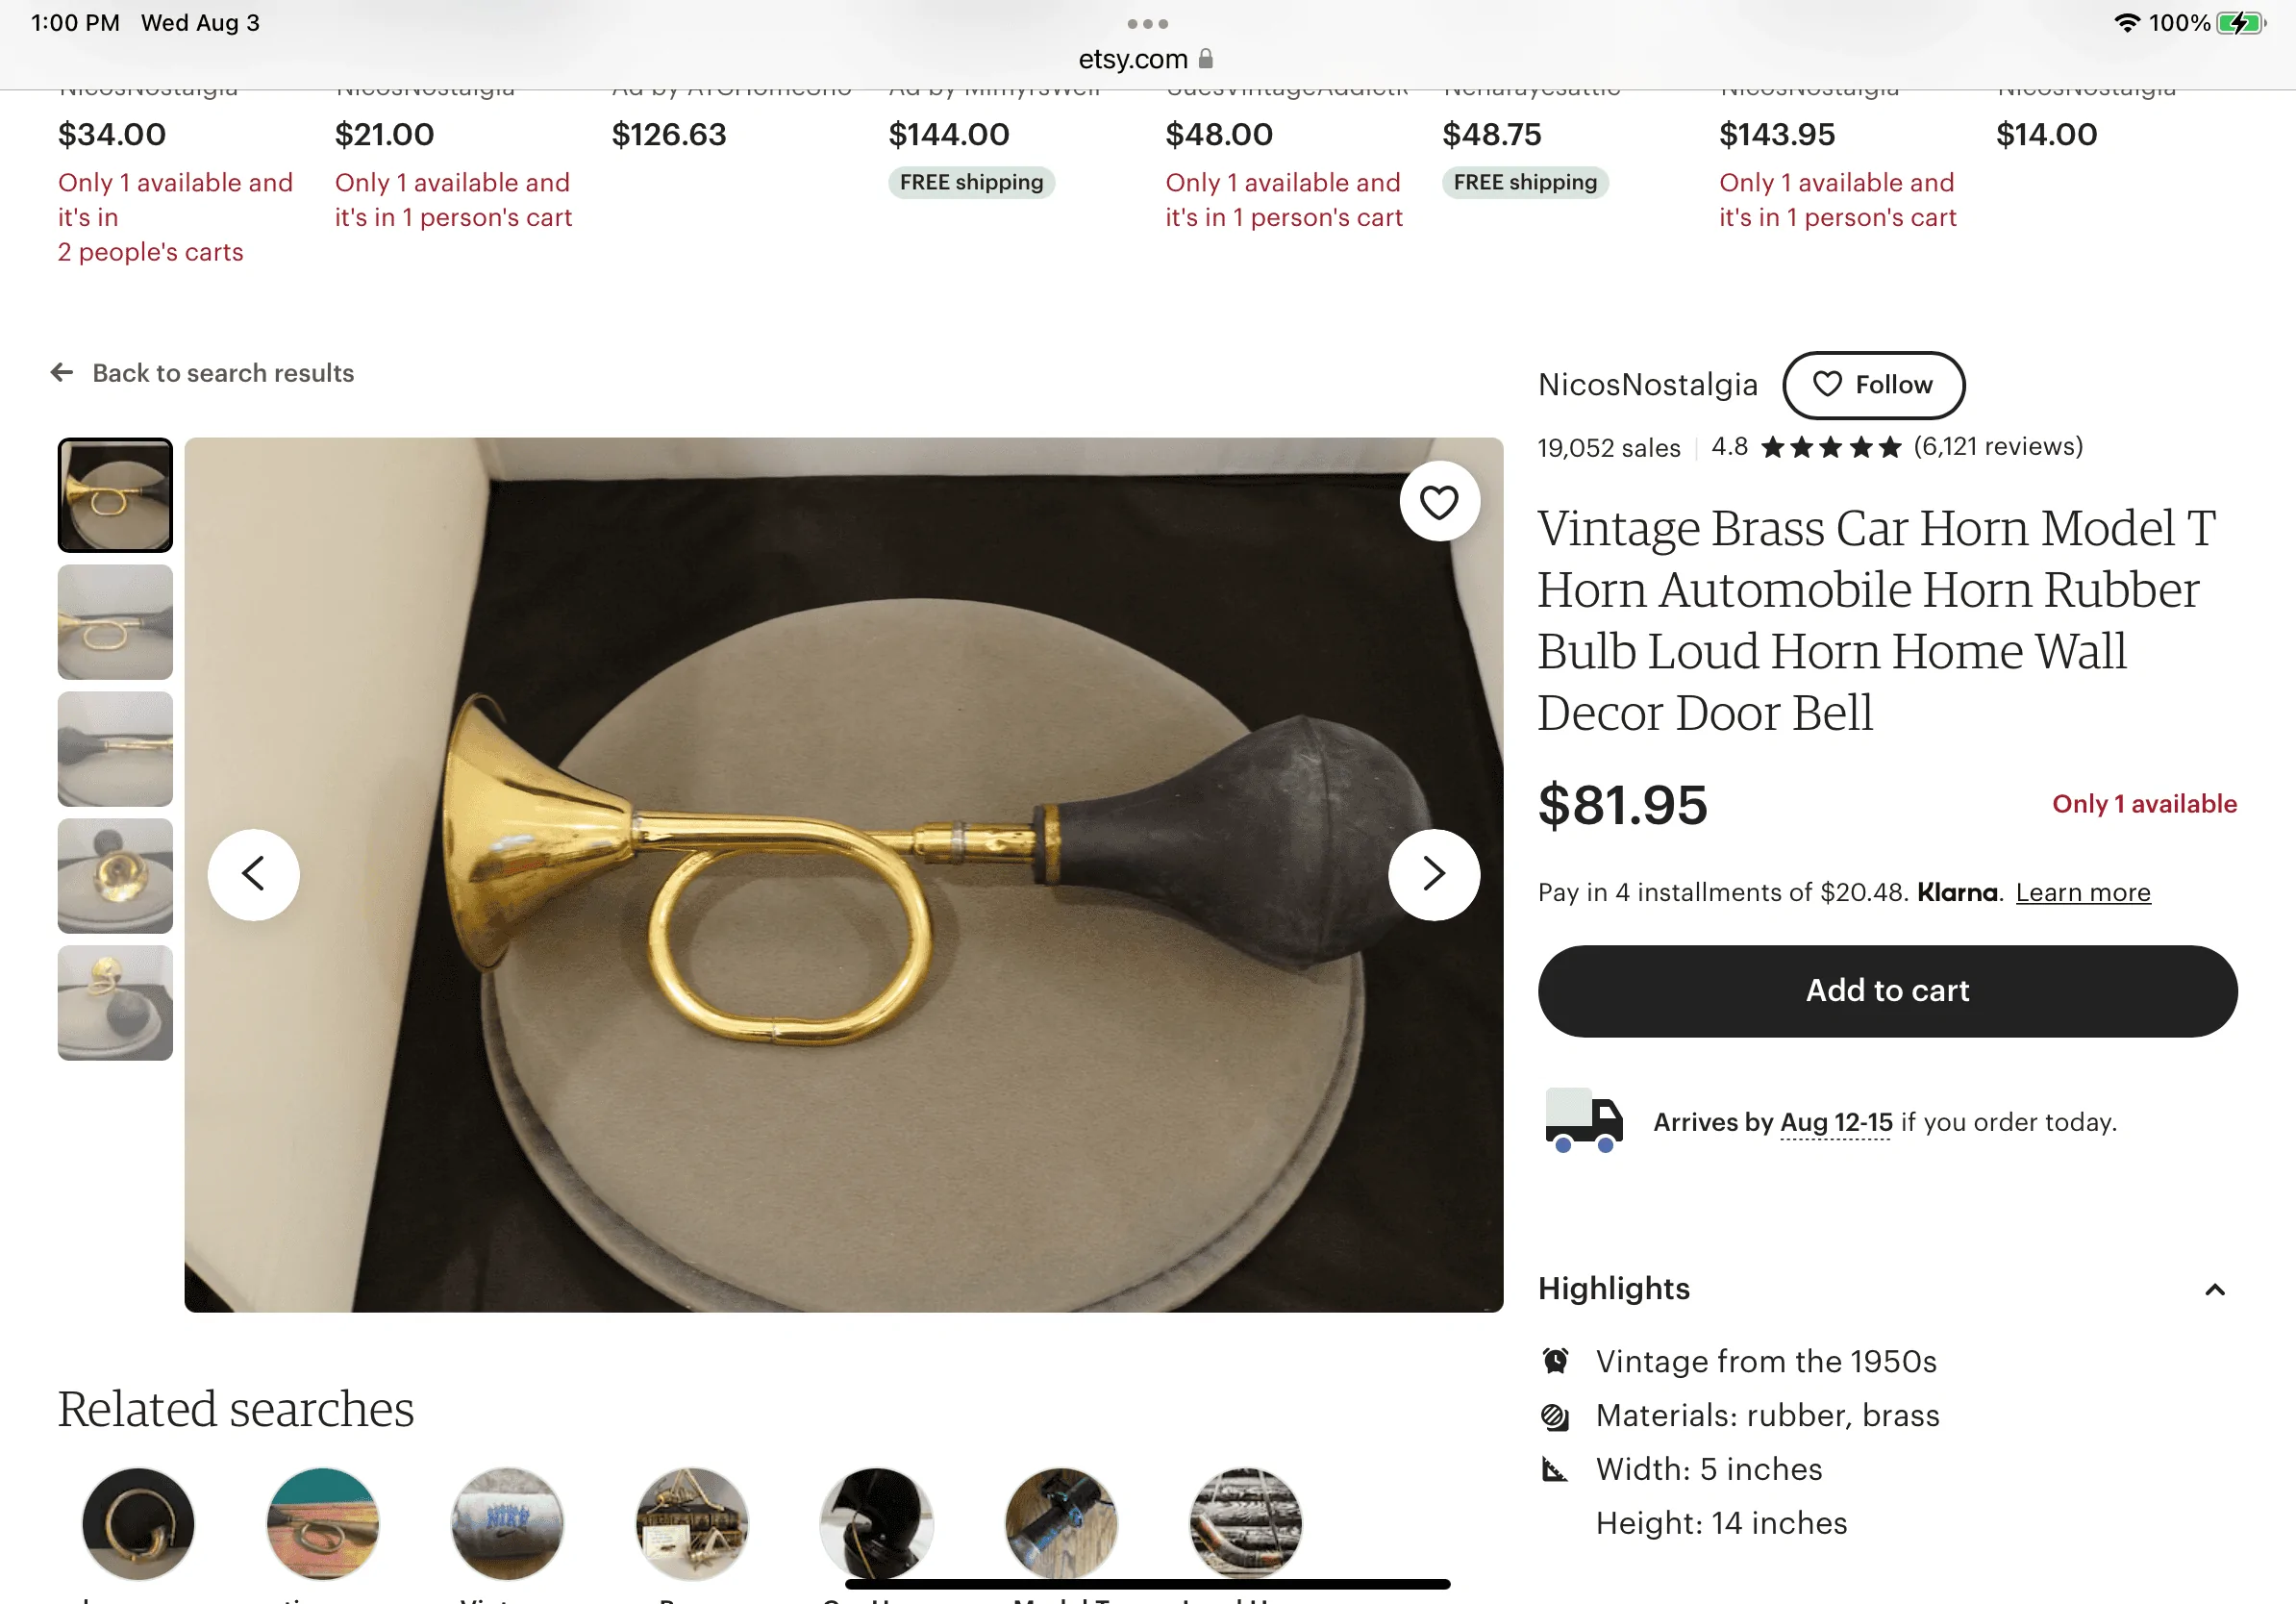The height and width of the screenshot is (1604, 2296).
Task: Show the next product photo
Action: [x=1433, y=873]
